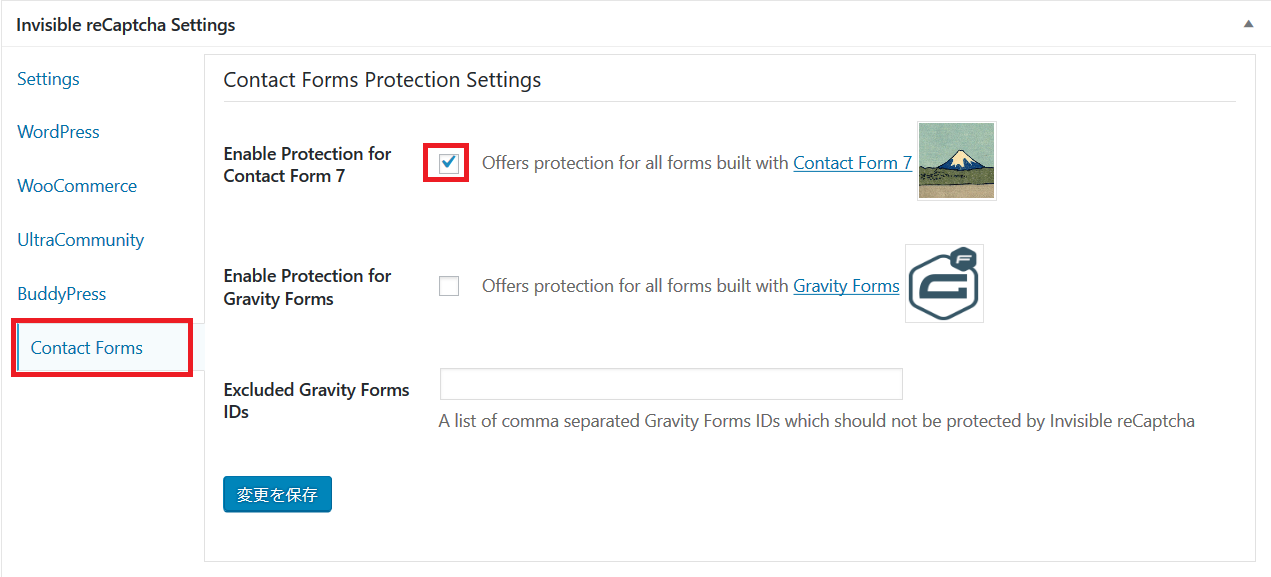This screenshot has width=1271, height=577.
Task: Collapse the Invisible reCaptcha Settings panel arrow
Action: pyautogui.click(x=1247, y=24)
